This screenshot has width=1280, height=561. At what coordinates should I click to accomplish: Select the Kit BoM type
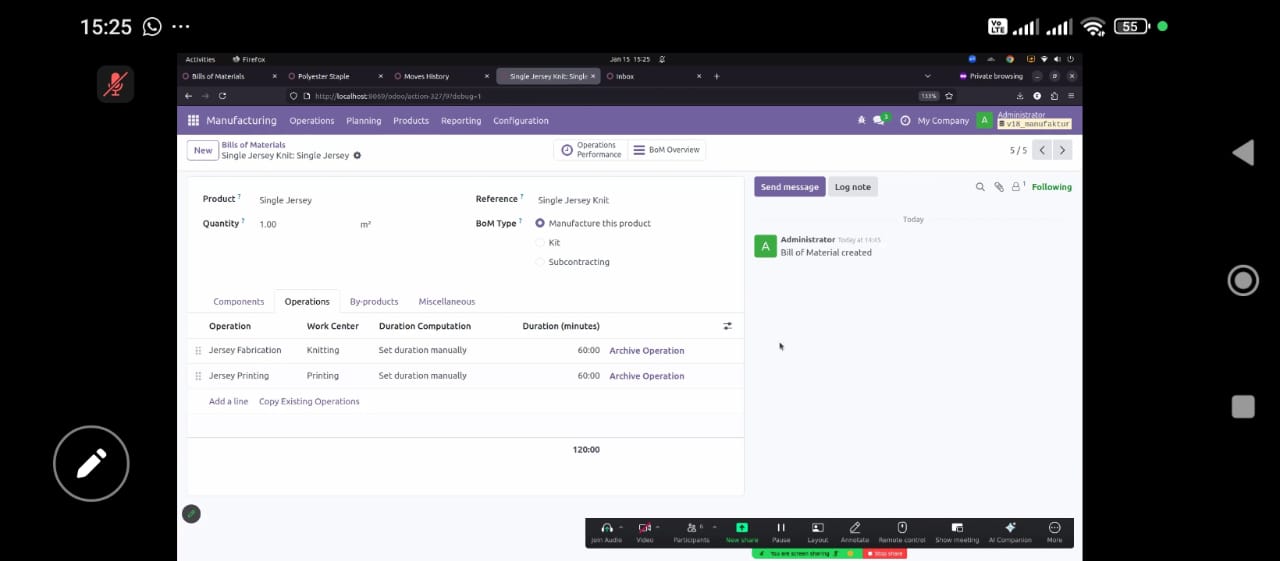point(541,243)
